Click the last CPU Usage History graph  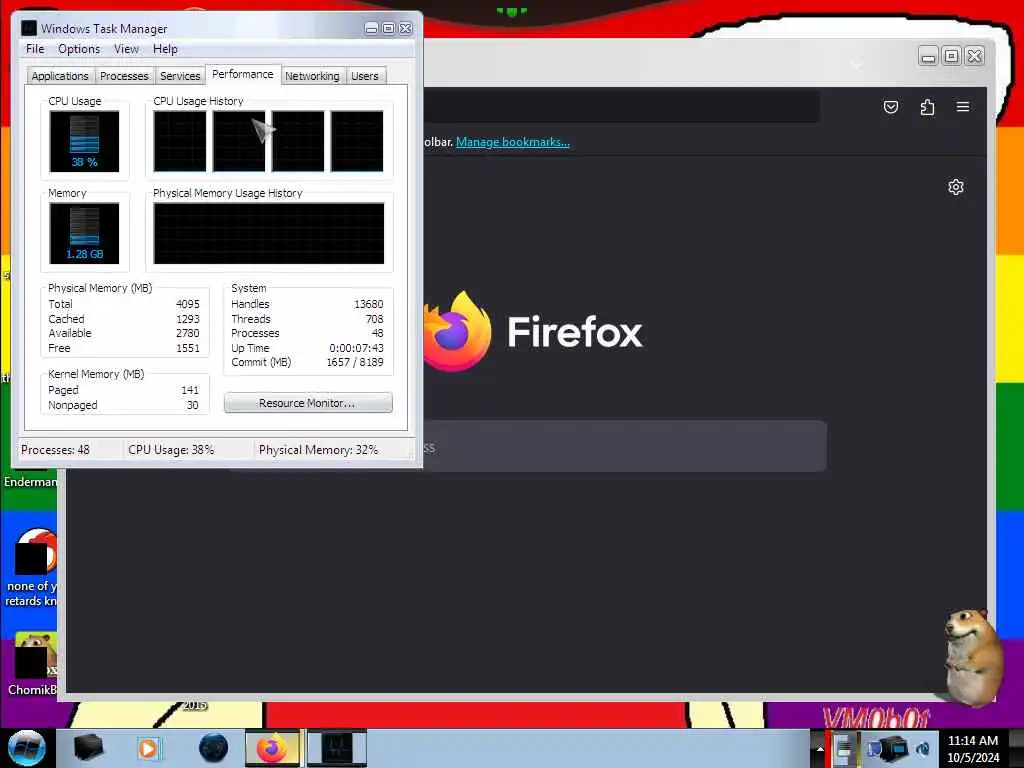pos(357,141)
